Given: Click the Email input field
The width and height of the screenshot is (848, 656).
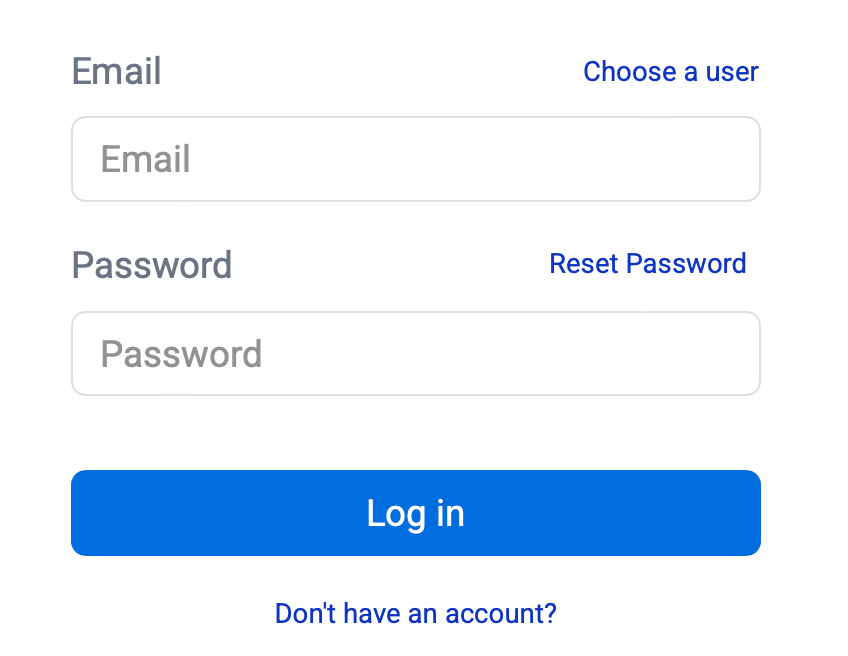Looking at the screenshot, I should pos(415,159).
